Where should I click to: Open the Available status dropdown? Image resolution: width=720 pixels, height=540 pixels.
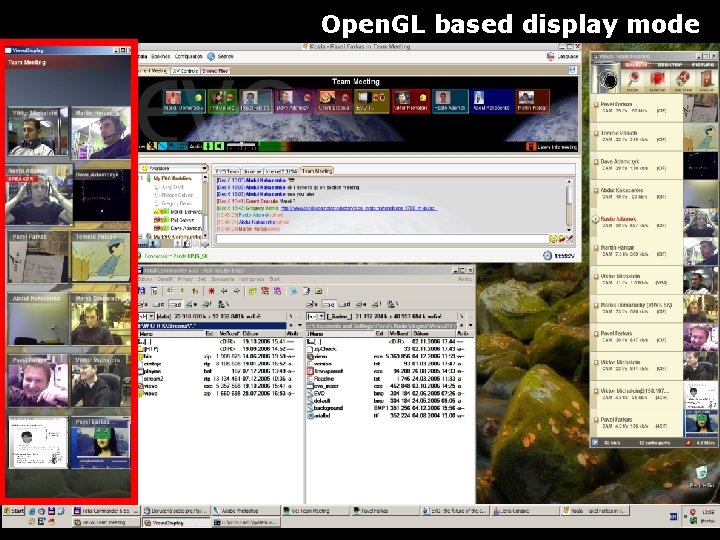(x=174, y=169)
